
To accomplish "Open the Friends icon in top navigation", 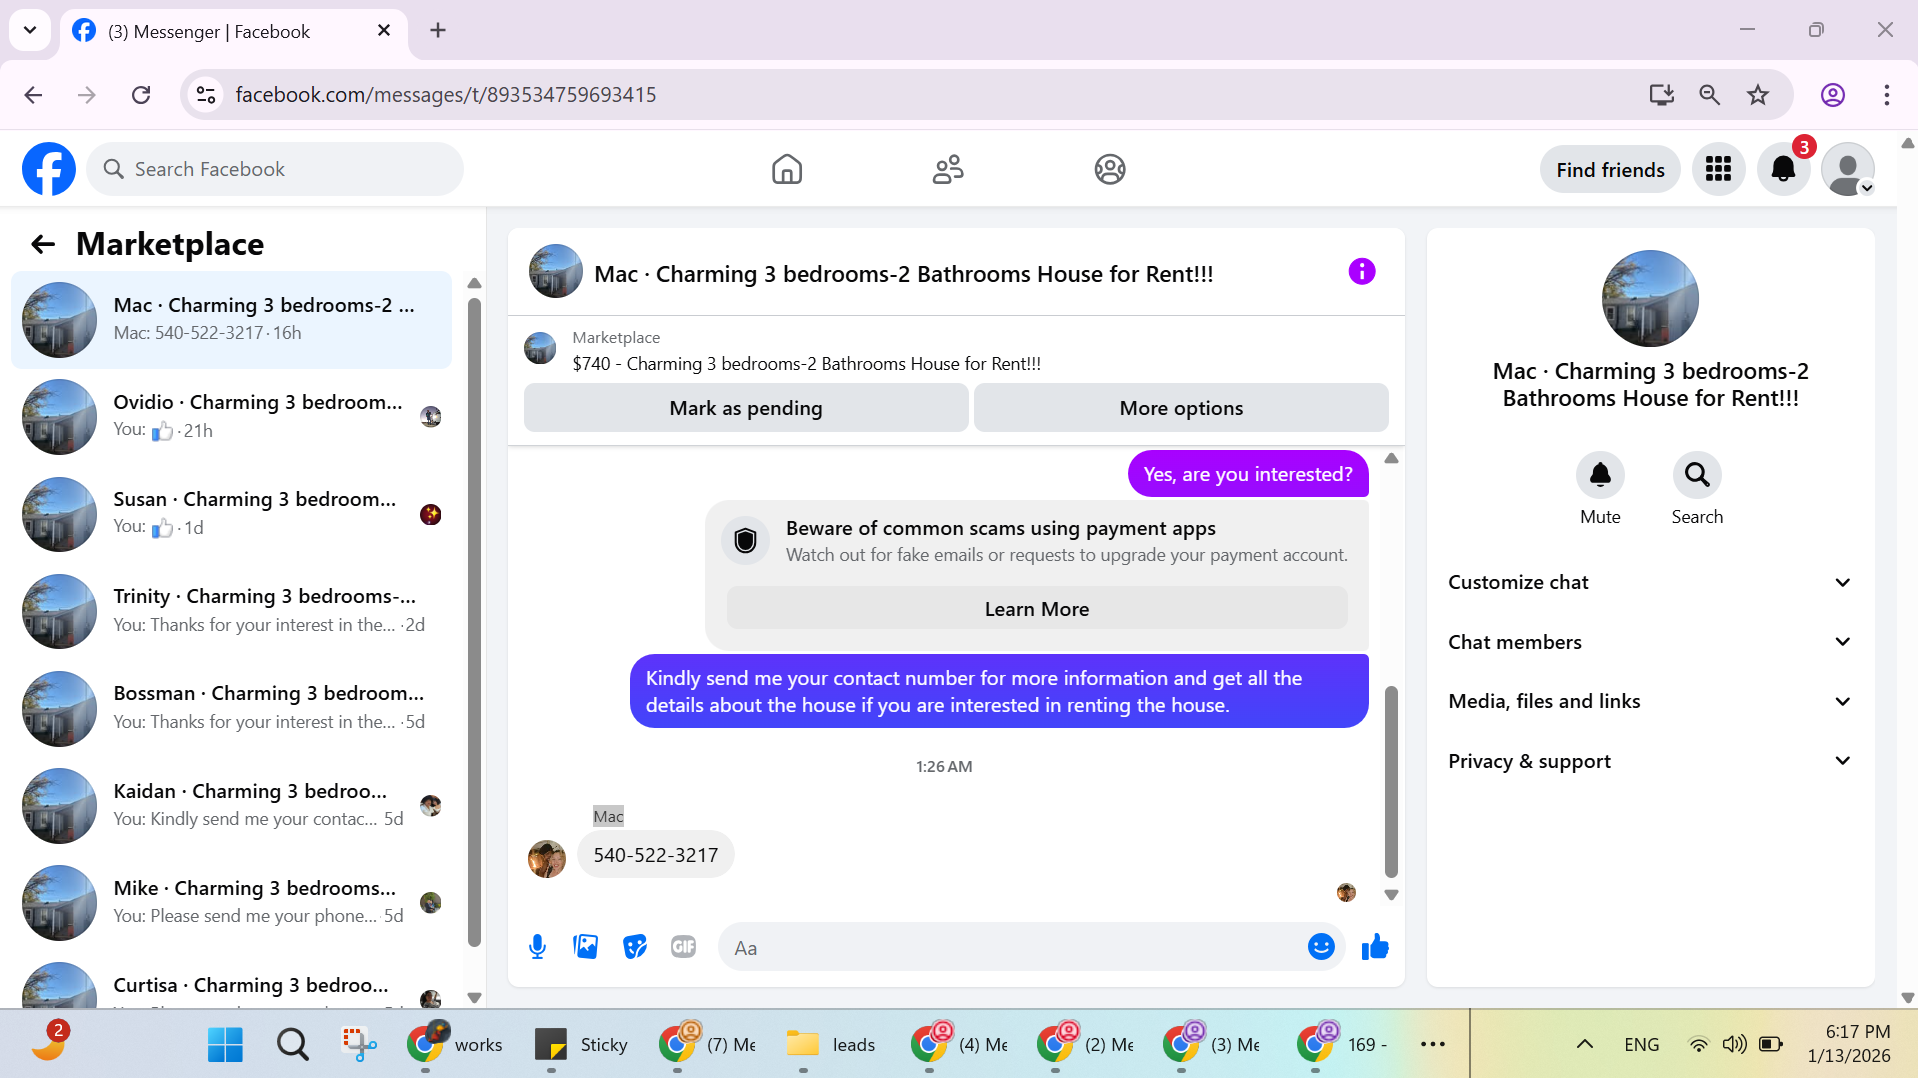I will coord(948,169).
